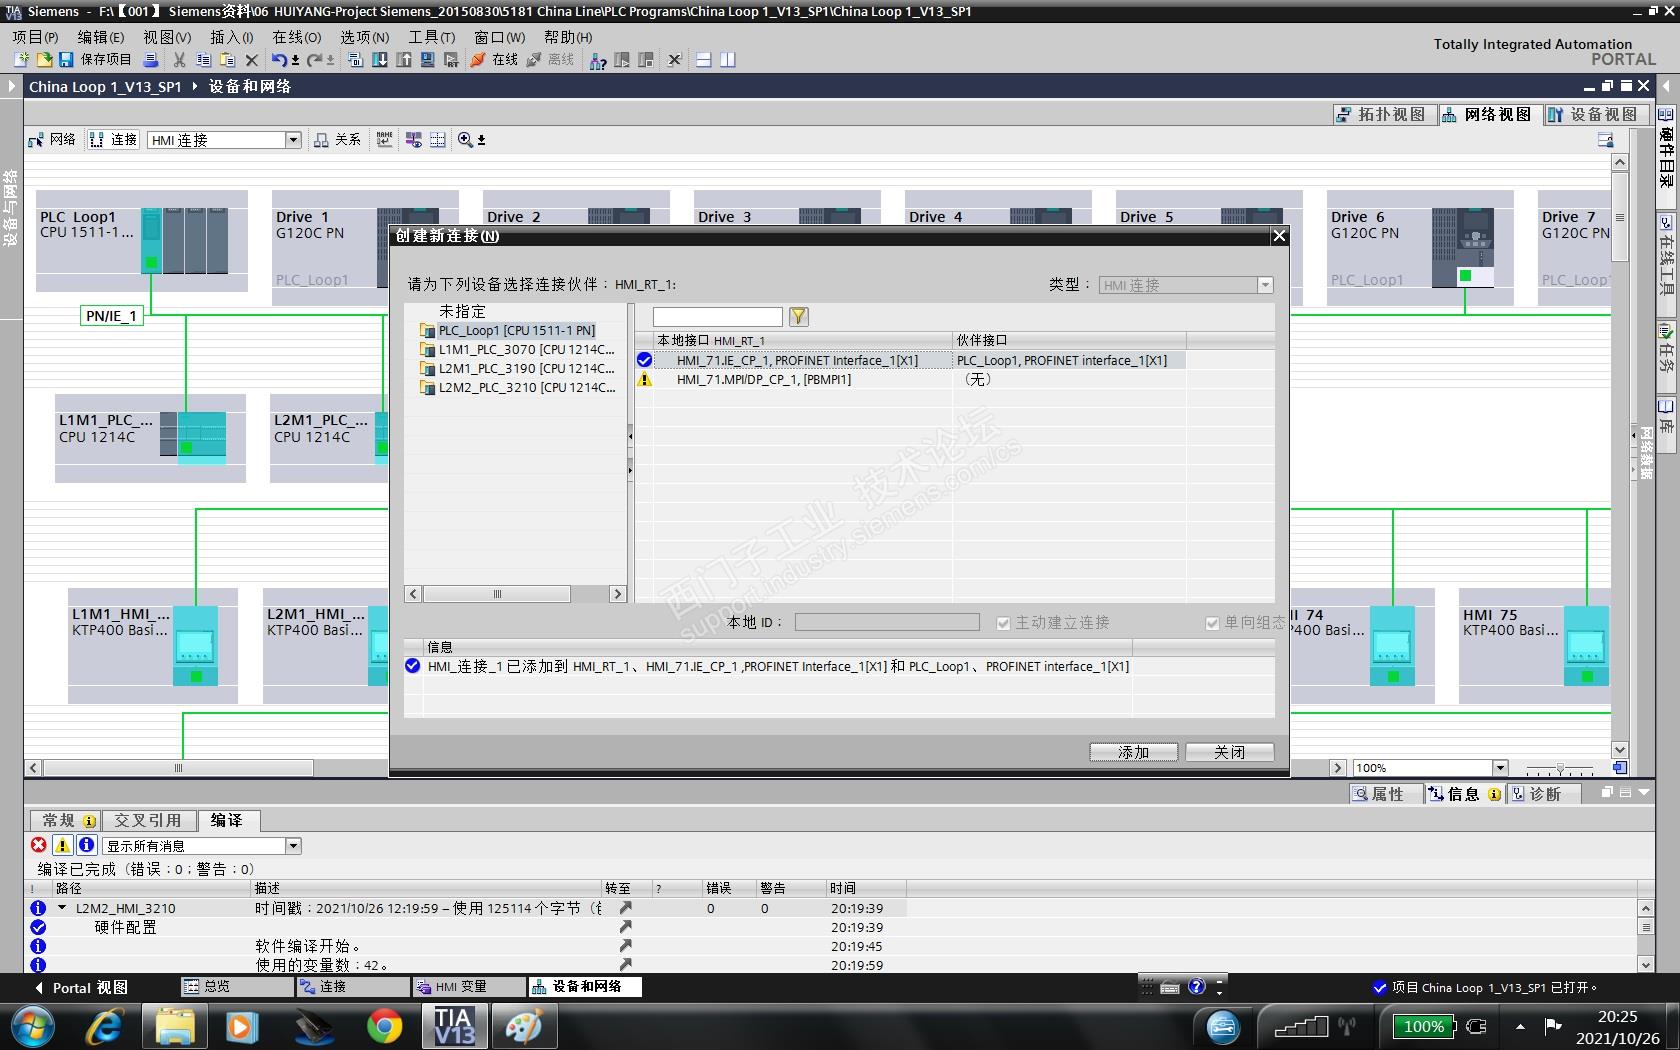Collapse the L2M2_HMI_3210 tree row
The image size is (1680, 1050).
62,908
